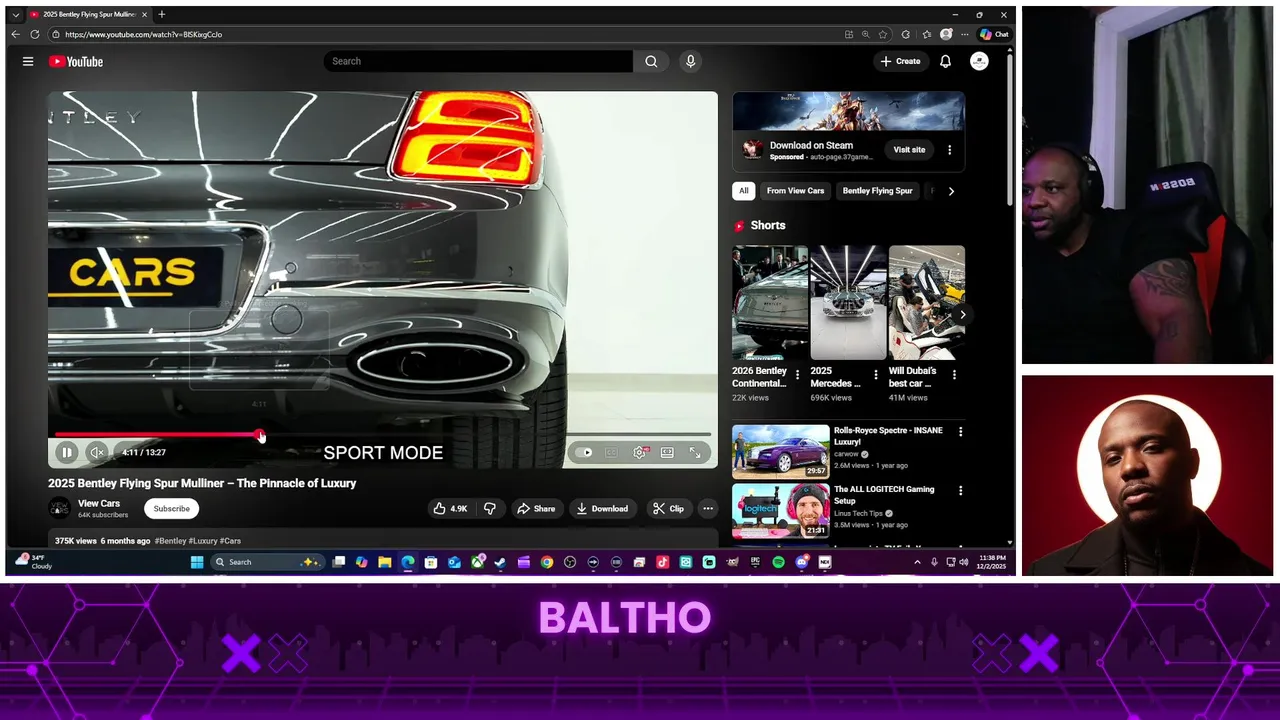Open options menu for the sponsored ad
The image size is (1280, 720).
tap(949, 150)
